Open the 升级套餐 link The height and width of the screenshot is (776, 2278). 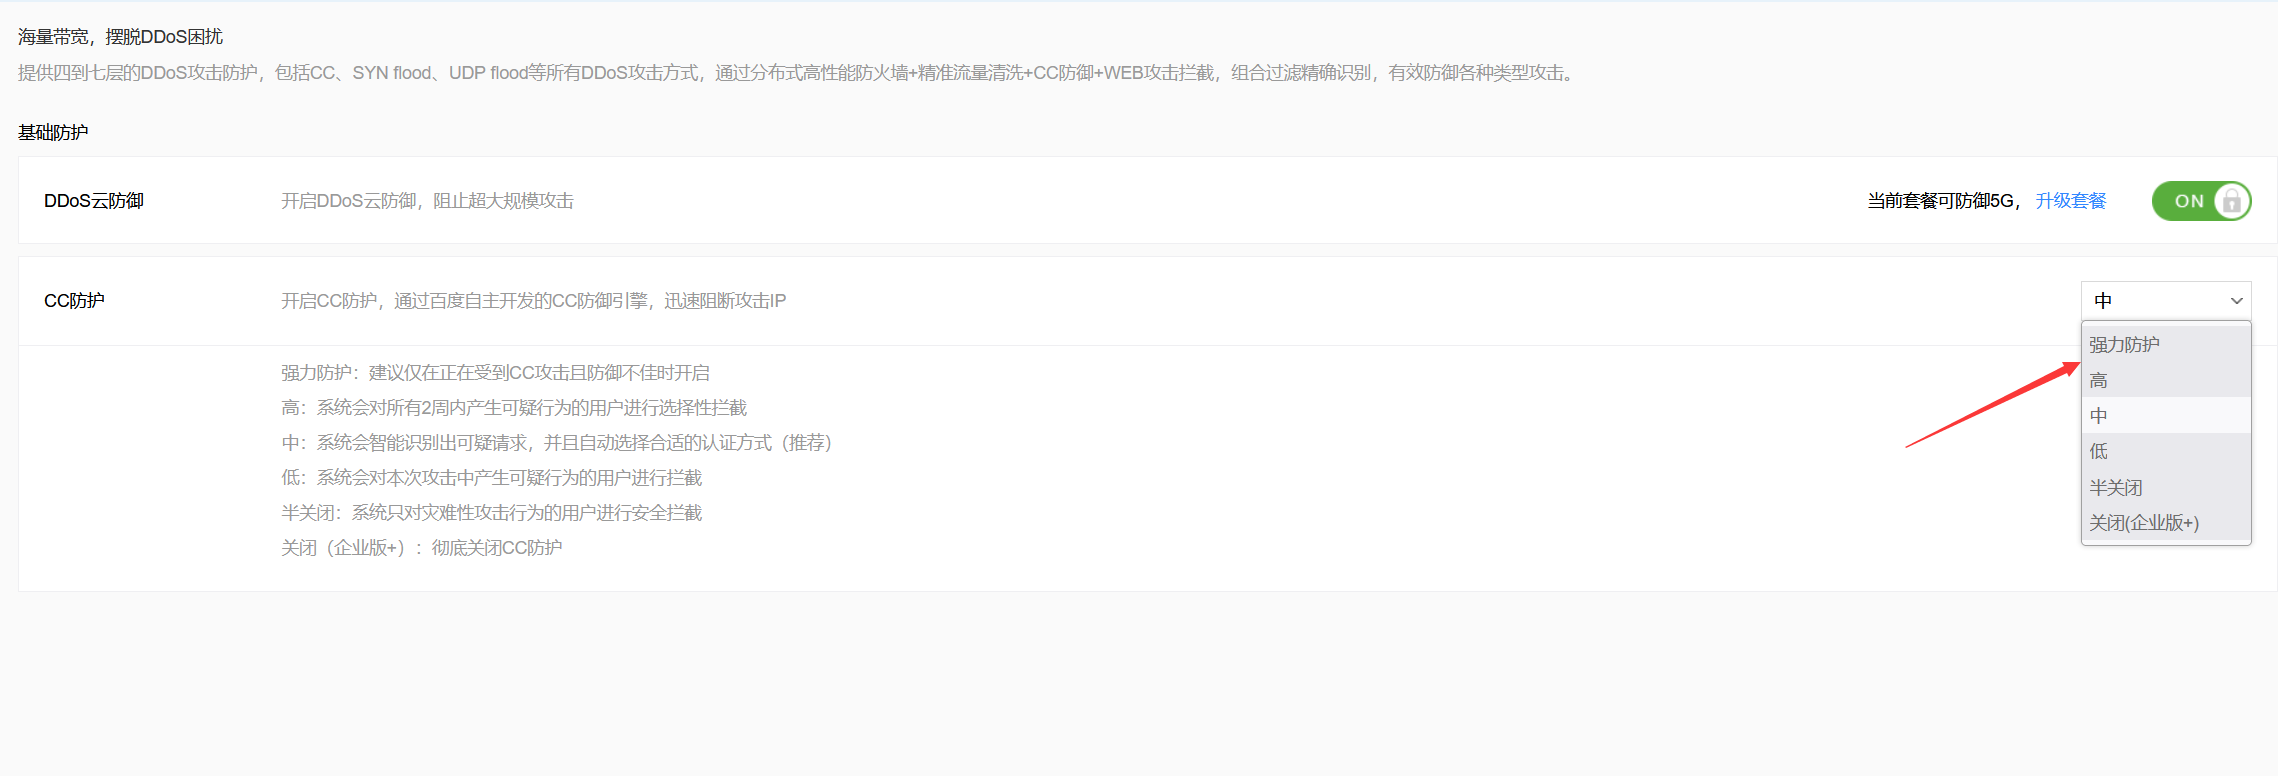point(2071,201)
